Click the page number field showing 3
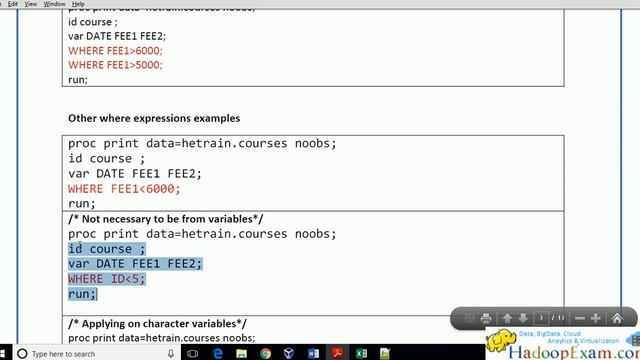 [x=541, y=318]
